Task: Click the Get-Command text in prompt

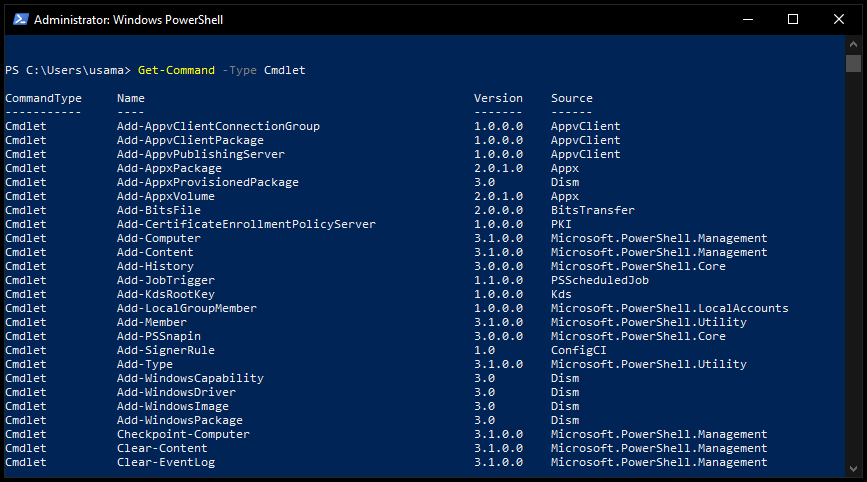Action: pos(176,70)
